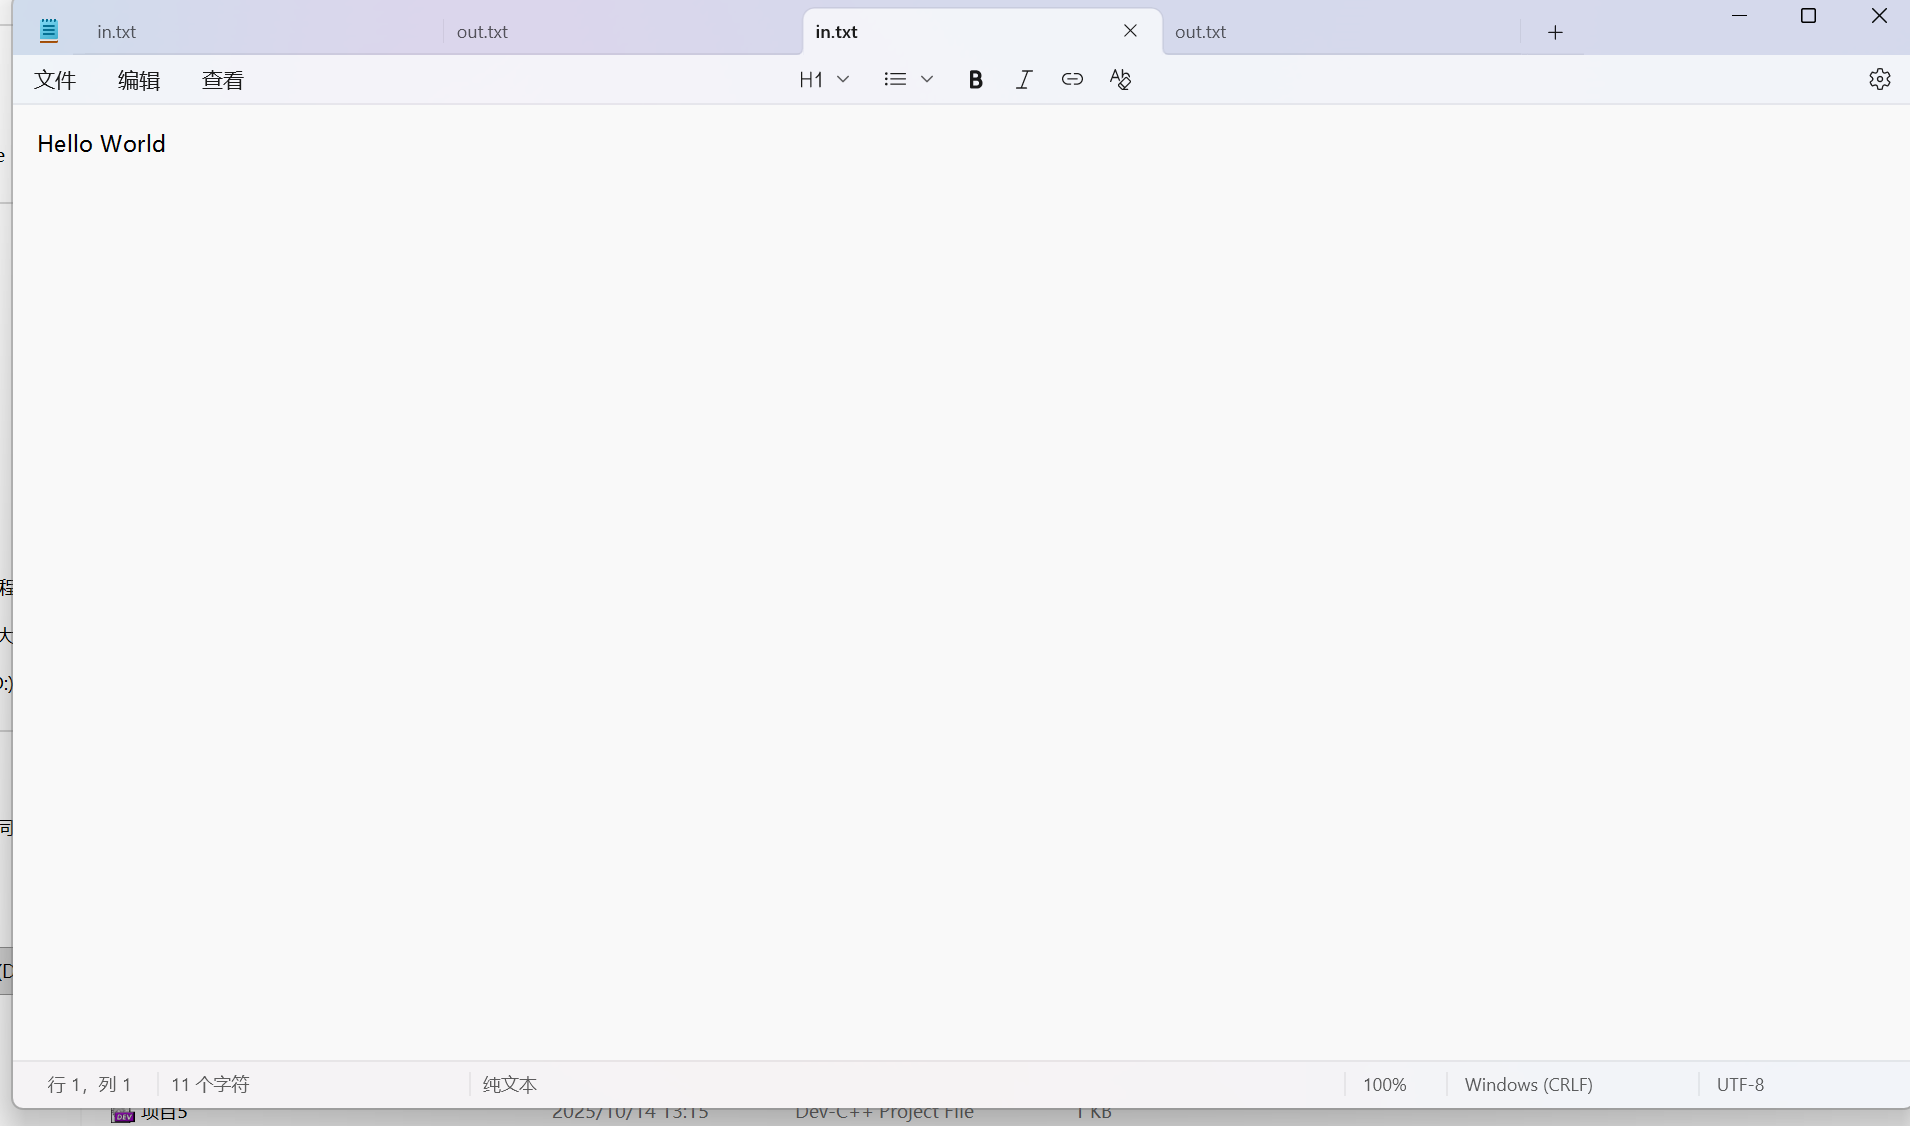Screen dimensions: 1910x1126
Task: Insert a hyperlink using the link icon
Action: tap(1072, 80)
